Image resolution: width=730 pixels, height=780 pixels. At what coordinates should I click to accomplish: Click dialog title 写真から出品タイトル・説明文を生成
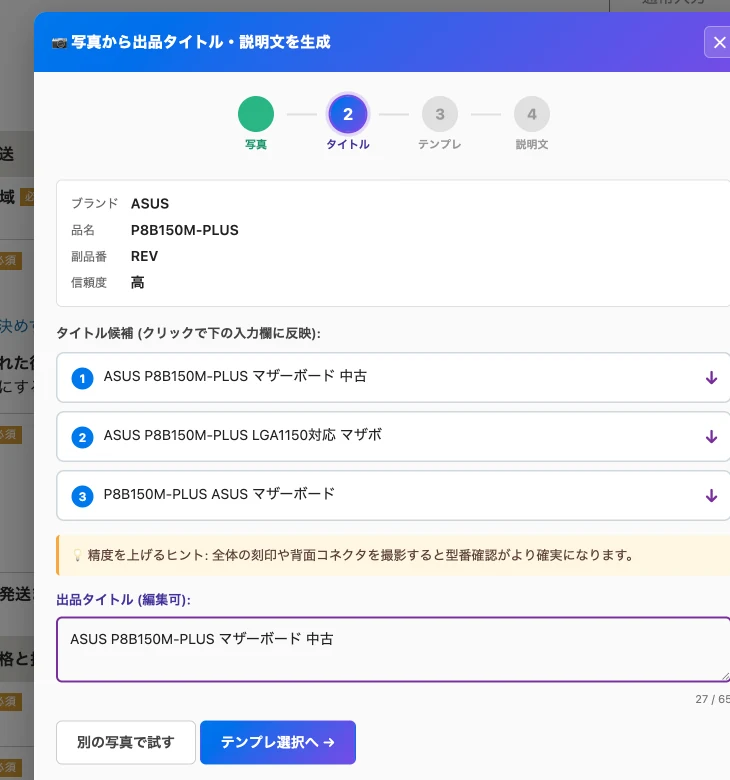tap(201, 42)
